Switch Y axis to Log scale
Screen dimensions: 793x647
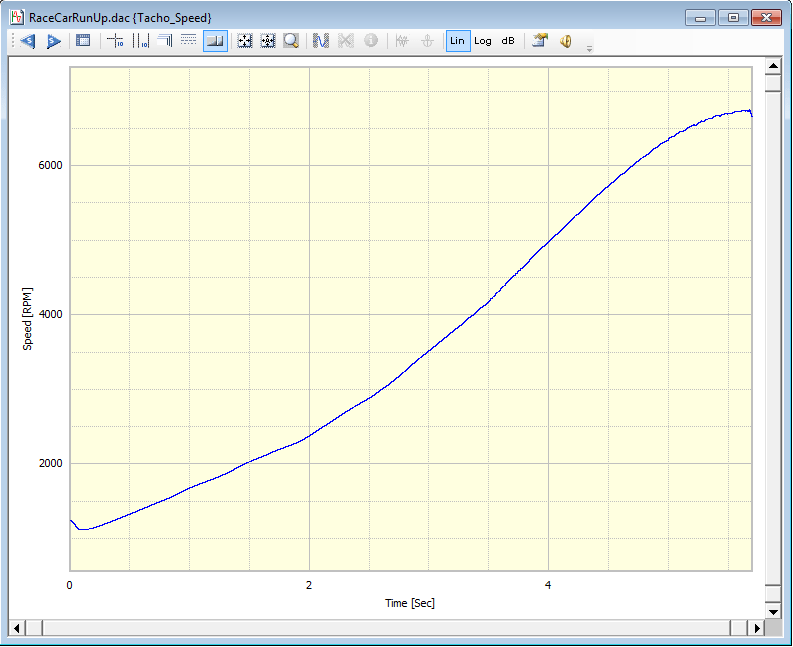click(x=483, y=41)
